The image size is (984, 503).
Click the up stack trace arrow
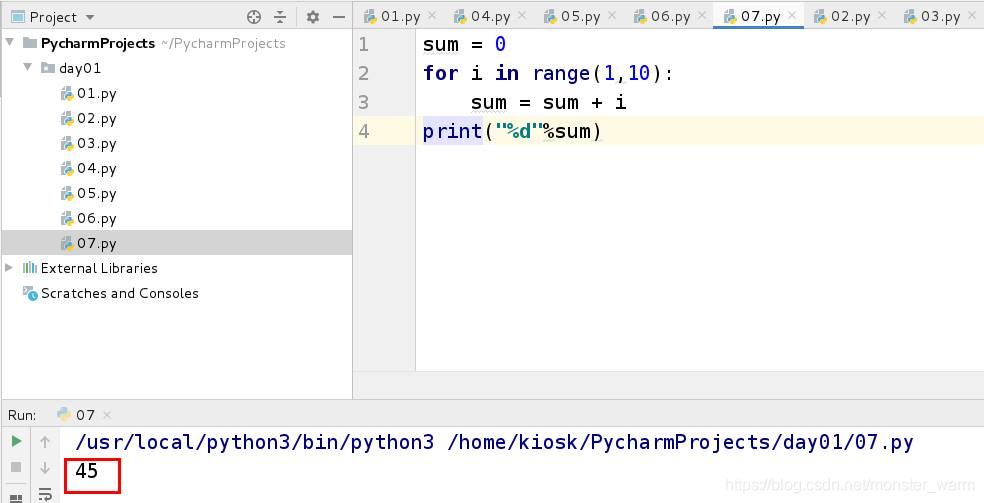coord(45,442)
